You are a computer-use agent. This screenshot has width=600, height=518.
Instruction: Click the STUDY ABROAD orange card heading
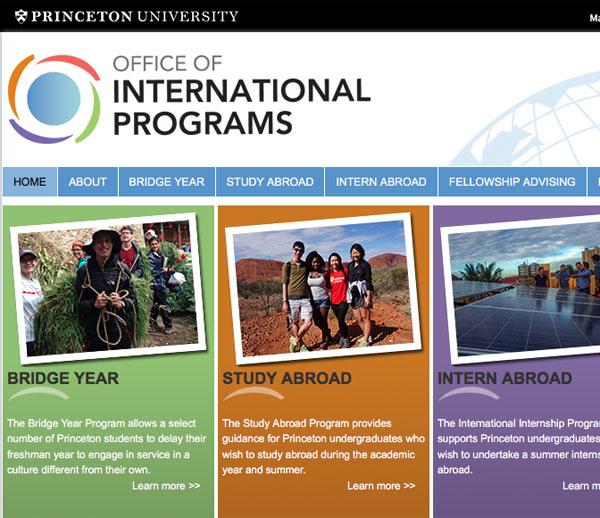(287, 379)
